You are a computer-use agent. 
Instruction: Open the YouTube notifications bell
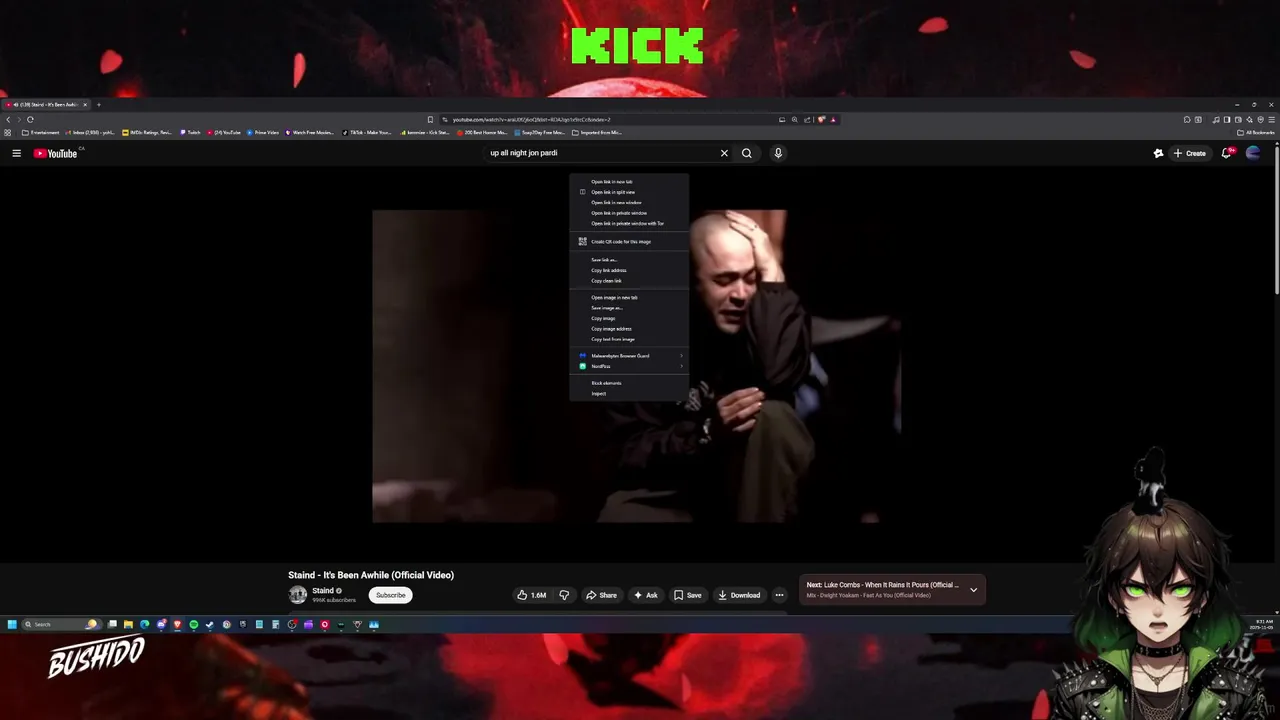[x=1227, y=153]
